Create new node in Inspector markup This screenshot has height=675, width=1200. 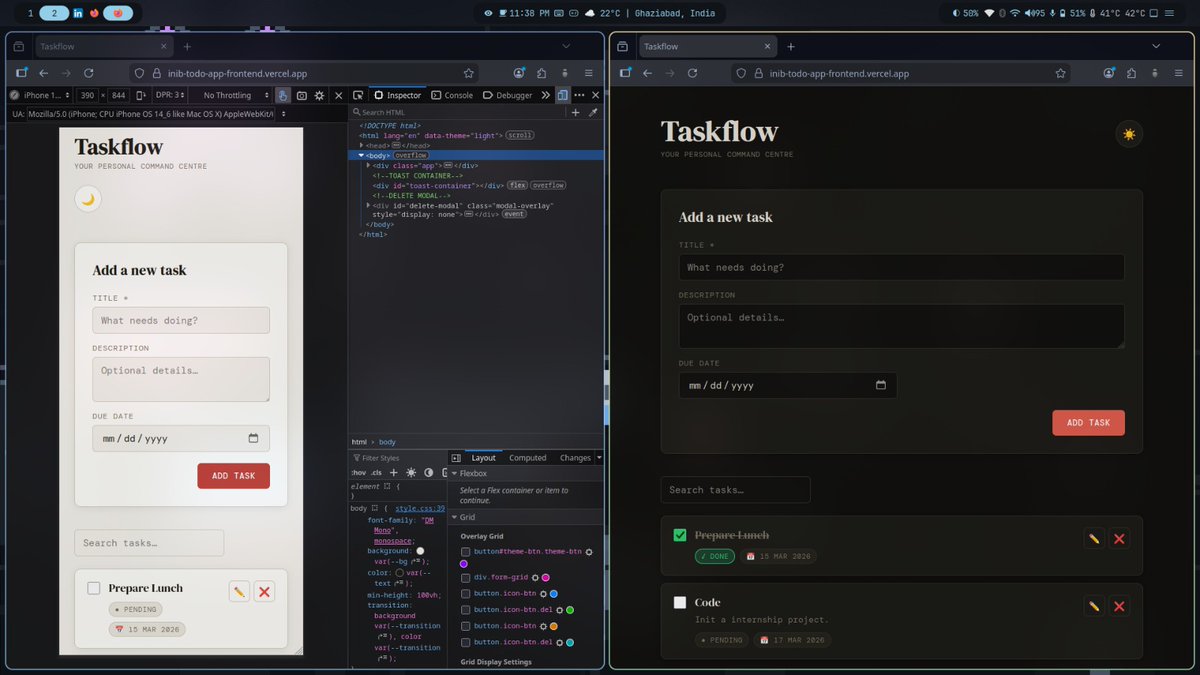(577, 113)
